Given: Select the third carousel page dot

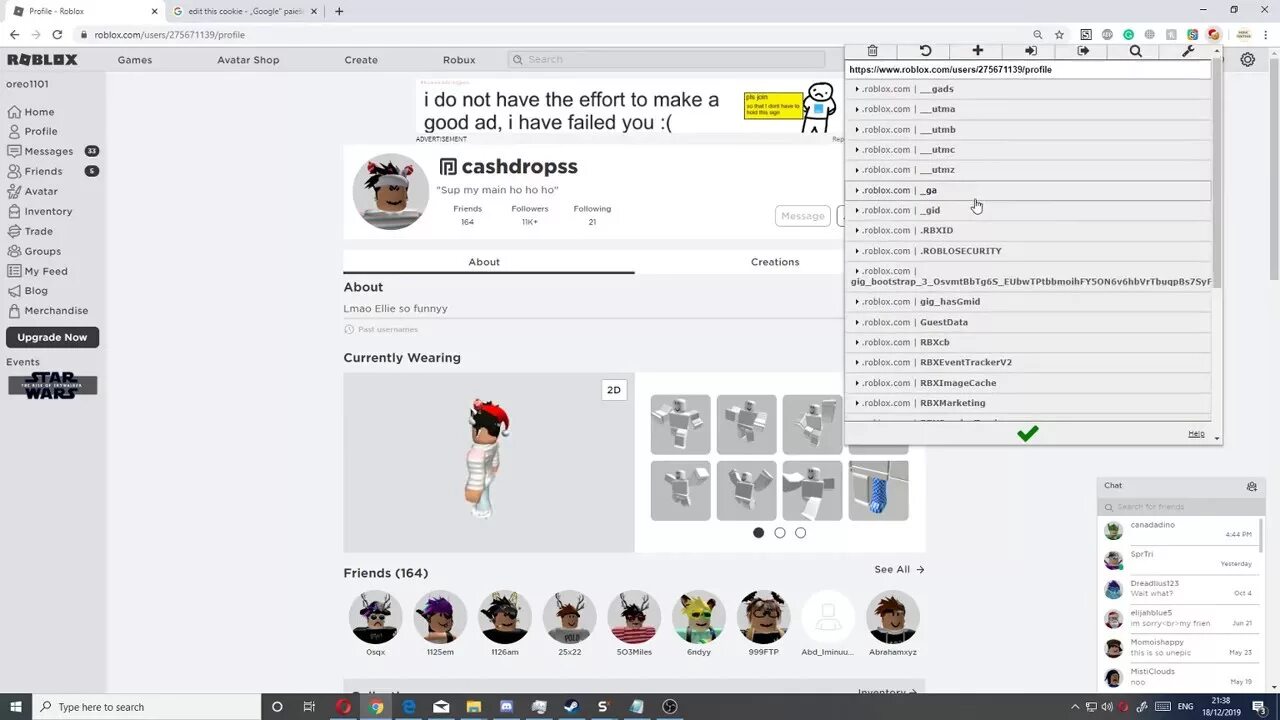Looking at the screenshot, I should 800,533.
